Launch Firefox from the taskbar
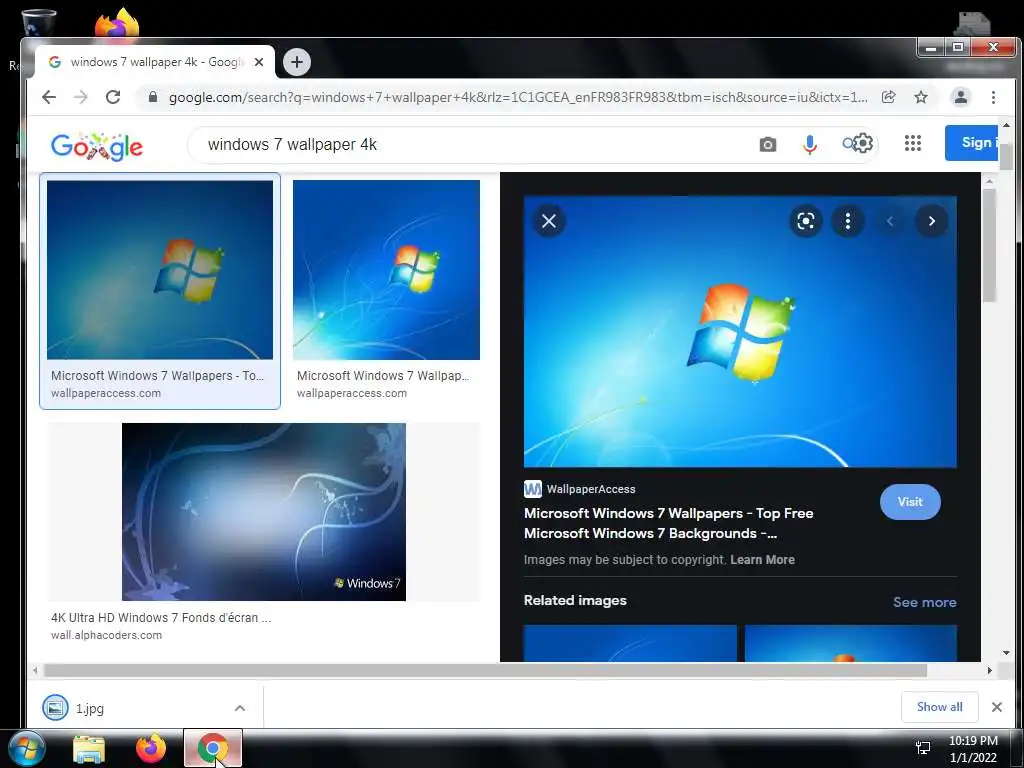Viewport: 1024px width, 768px height. (151, 749)
